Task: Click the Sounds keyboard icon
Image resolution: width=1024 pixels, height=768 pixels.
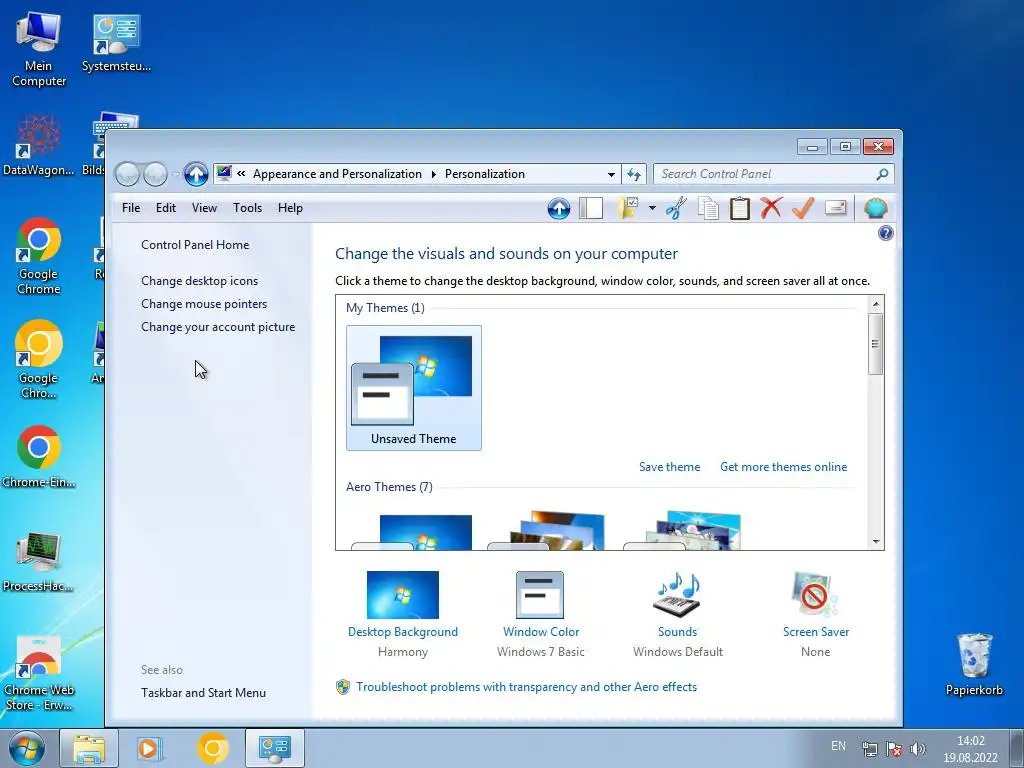Action: pyautogui.click(x=677, y=595)
